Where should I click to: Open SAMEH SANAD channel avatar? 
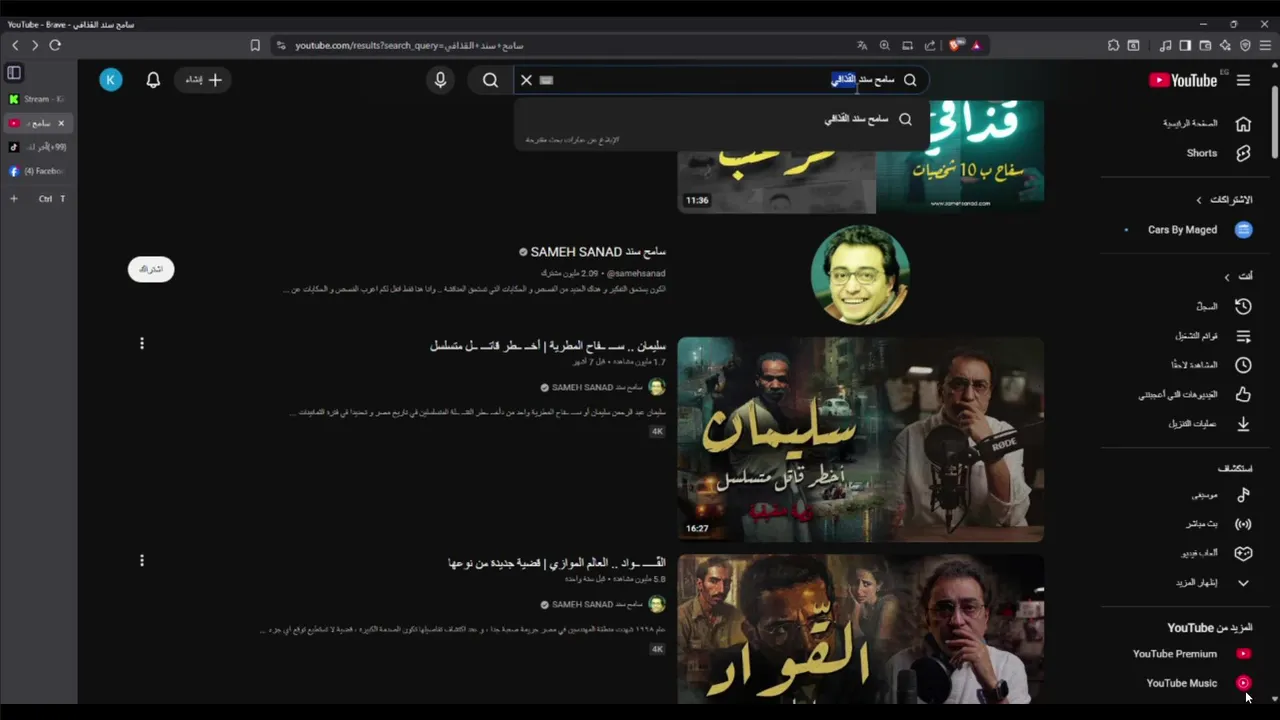tap(860, 274)
